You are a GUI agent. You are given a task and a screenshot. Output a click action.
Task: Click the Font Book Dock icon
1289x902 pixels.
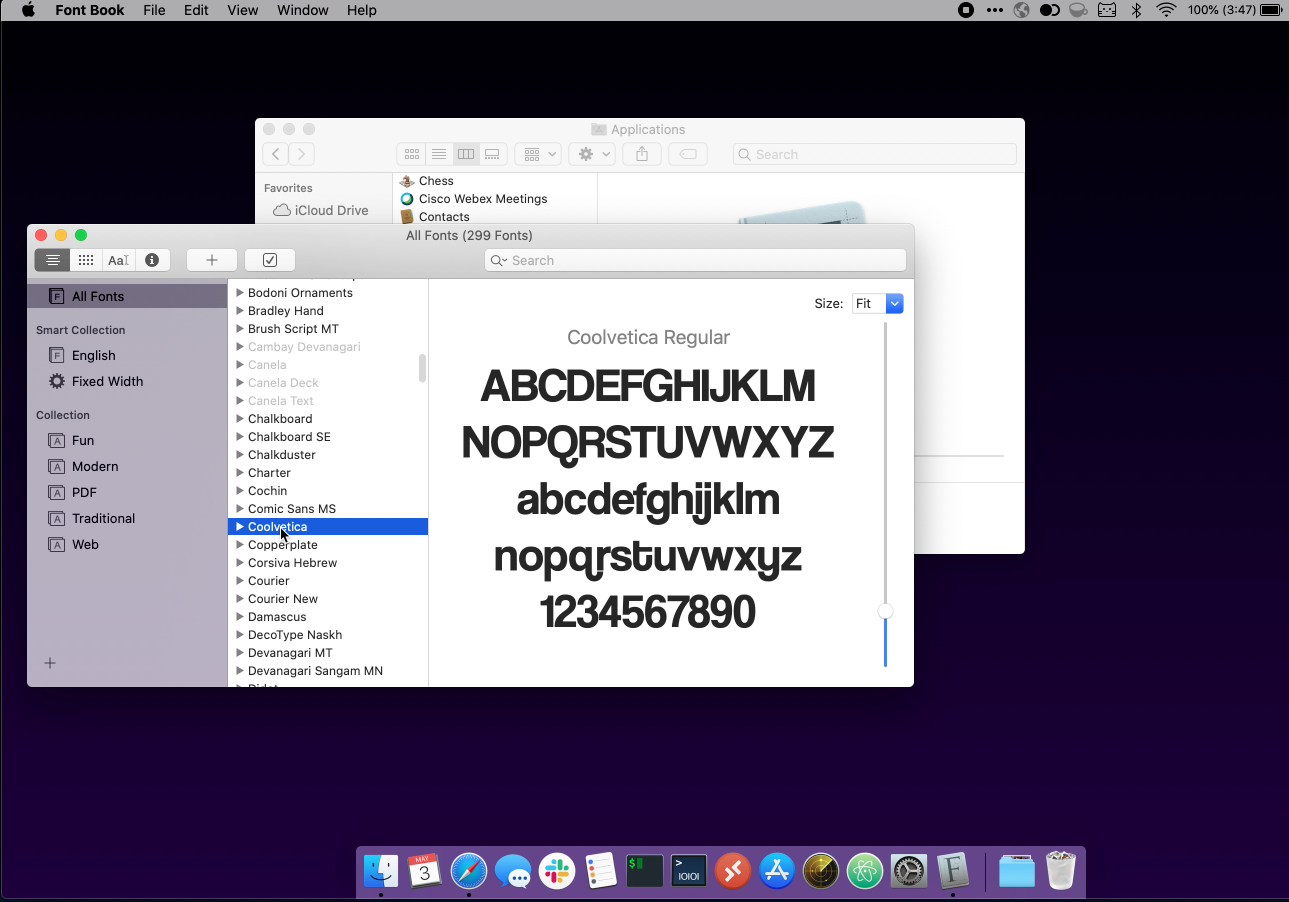(953, 871)
